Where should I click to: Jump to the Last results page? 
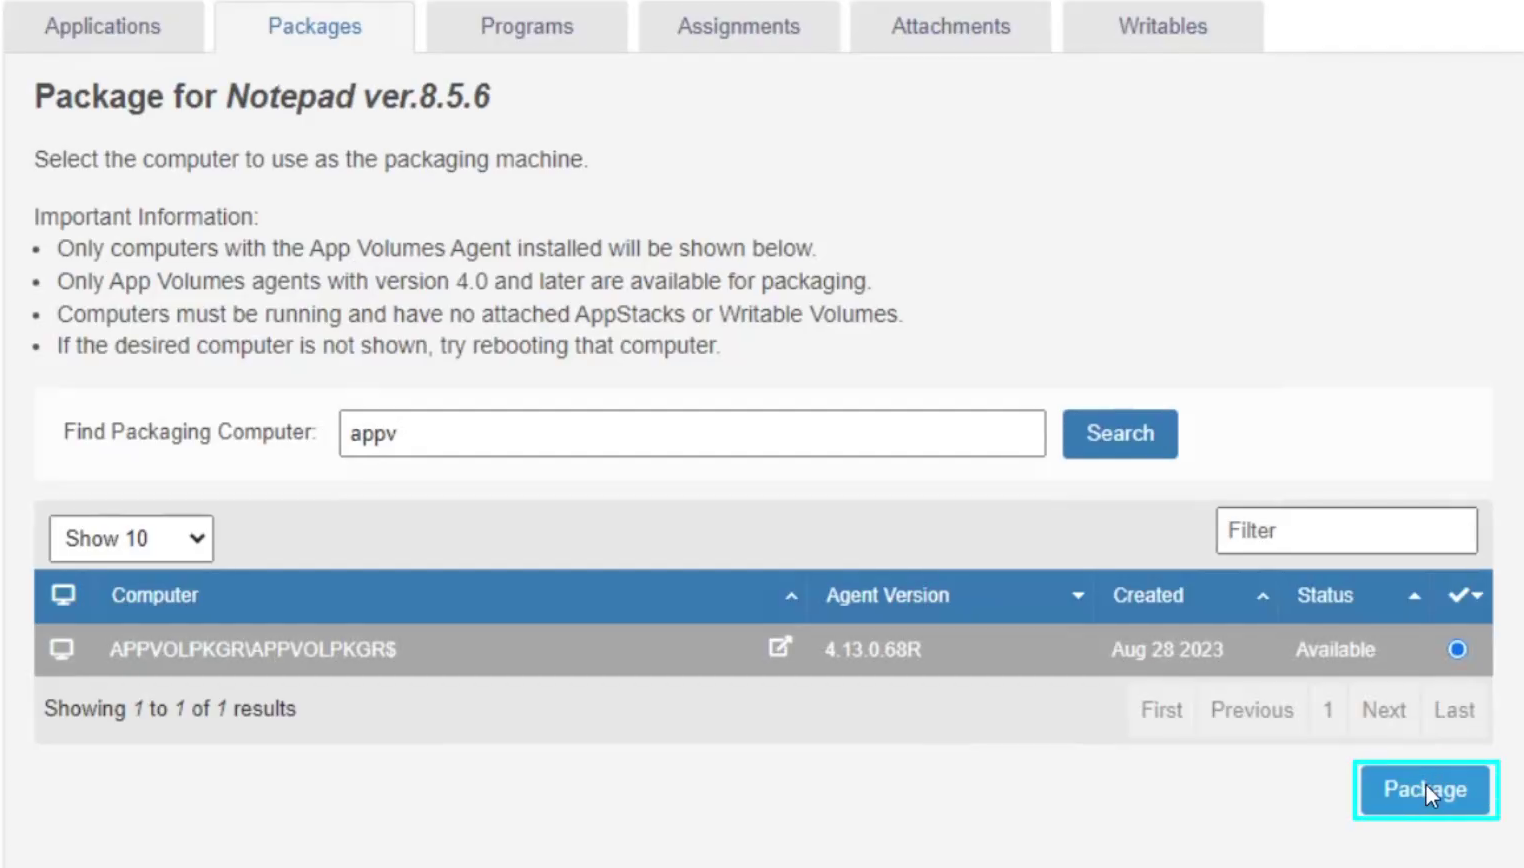coord(1454,710)
